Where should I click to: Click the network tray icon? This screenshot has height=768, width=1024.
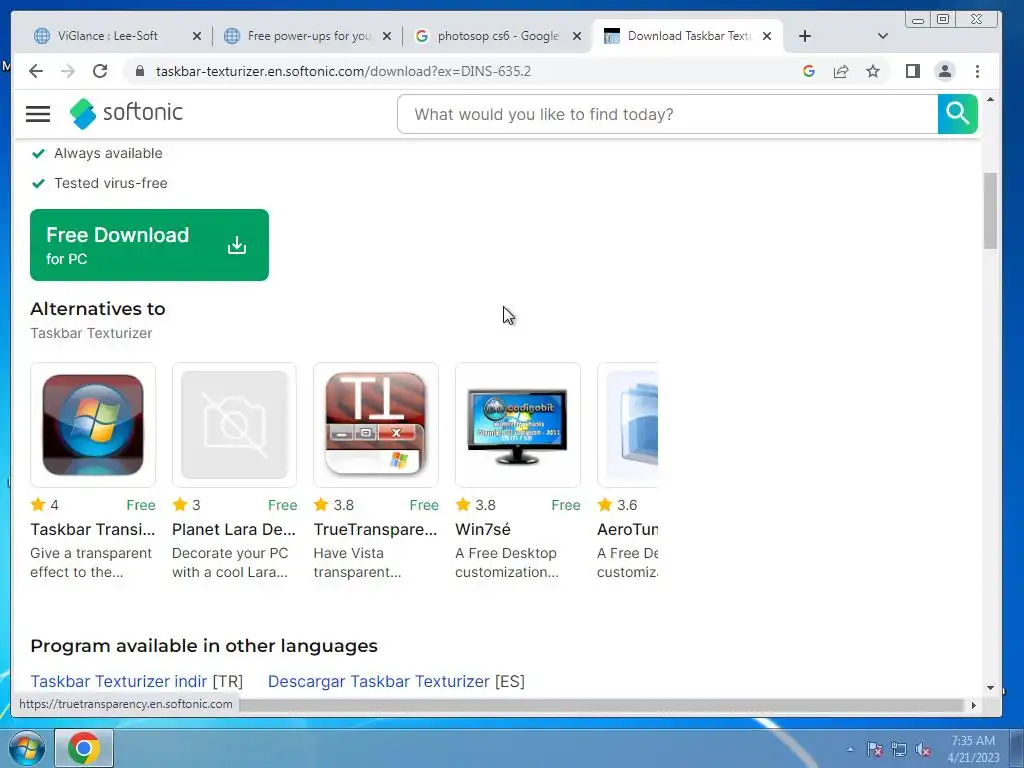(x=899, y=749)
